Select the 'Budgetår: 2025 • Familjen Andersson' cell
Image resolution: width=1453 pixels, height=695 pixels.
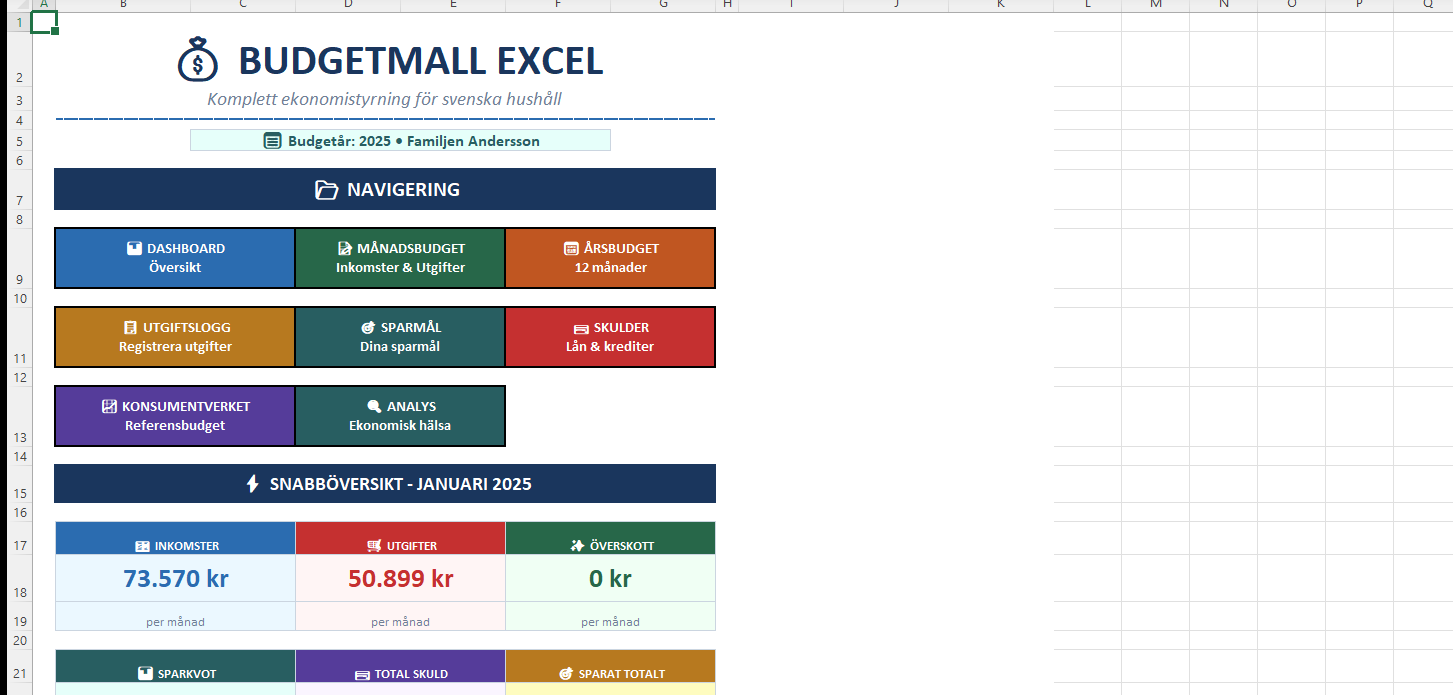(x=400, y=141)
